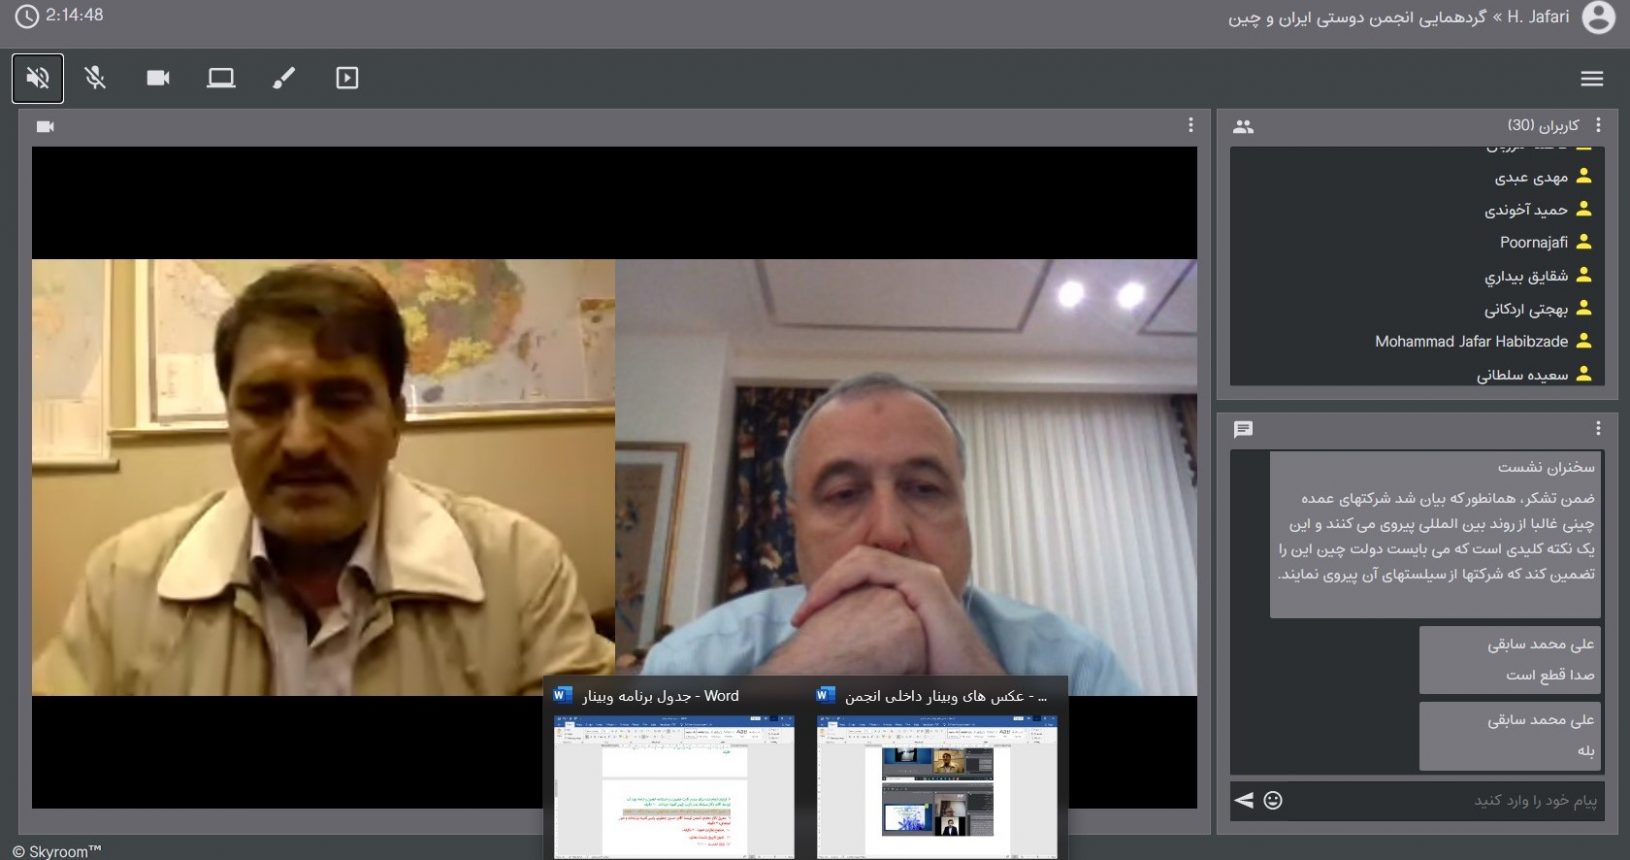The width and height of the screenshot is (1630, 860).
Task: Click the chat panel message icon
Action: click(x=1243, y=430)
